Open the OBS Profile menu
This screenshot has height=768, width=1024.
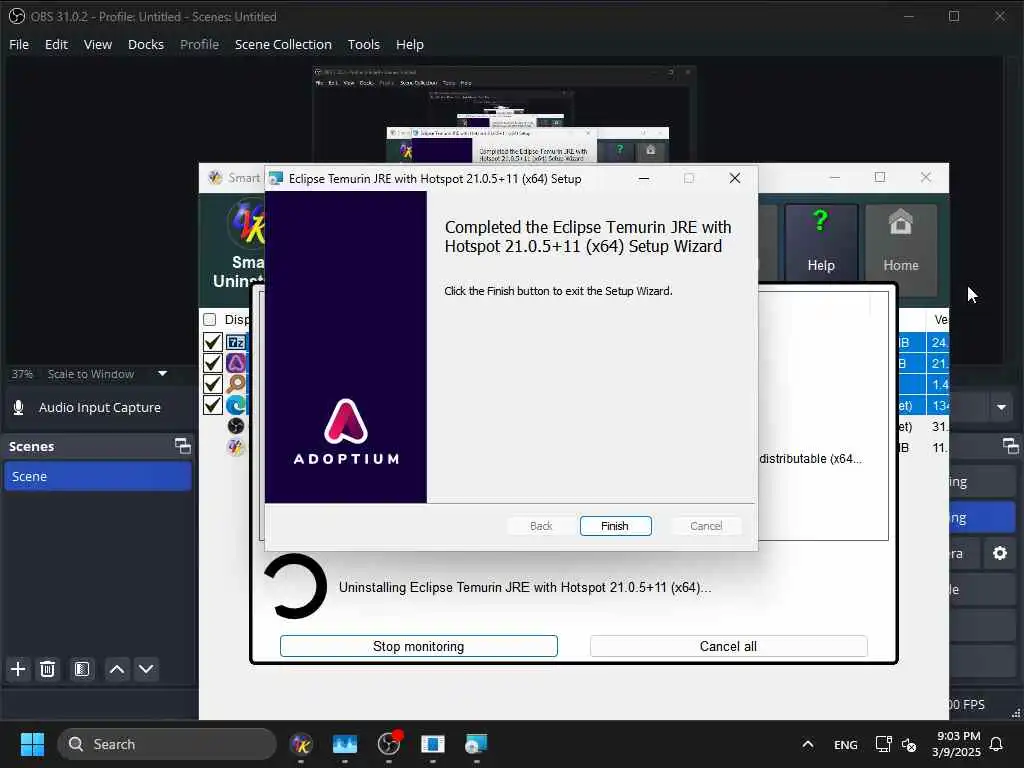pos(199,44)
